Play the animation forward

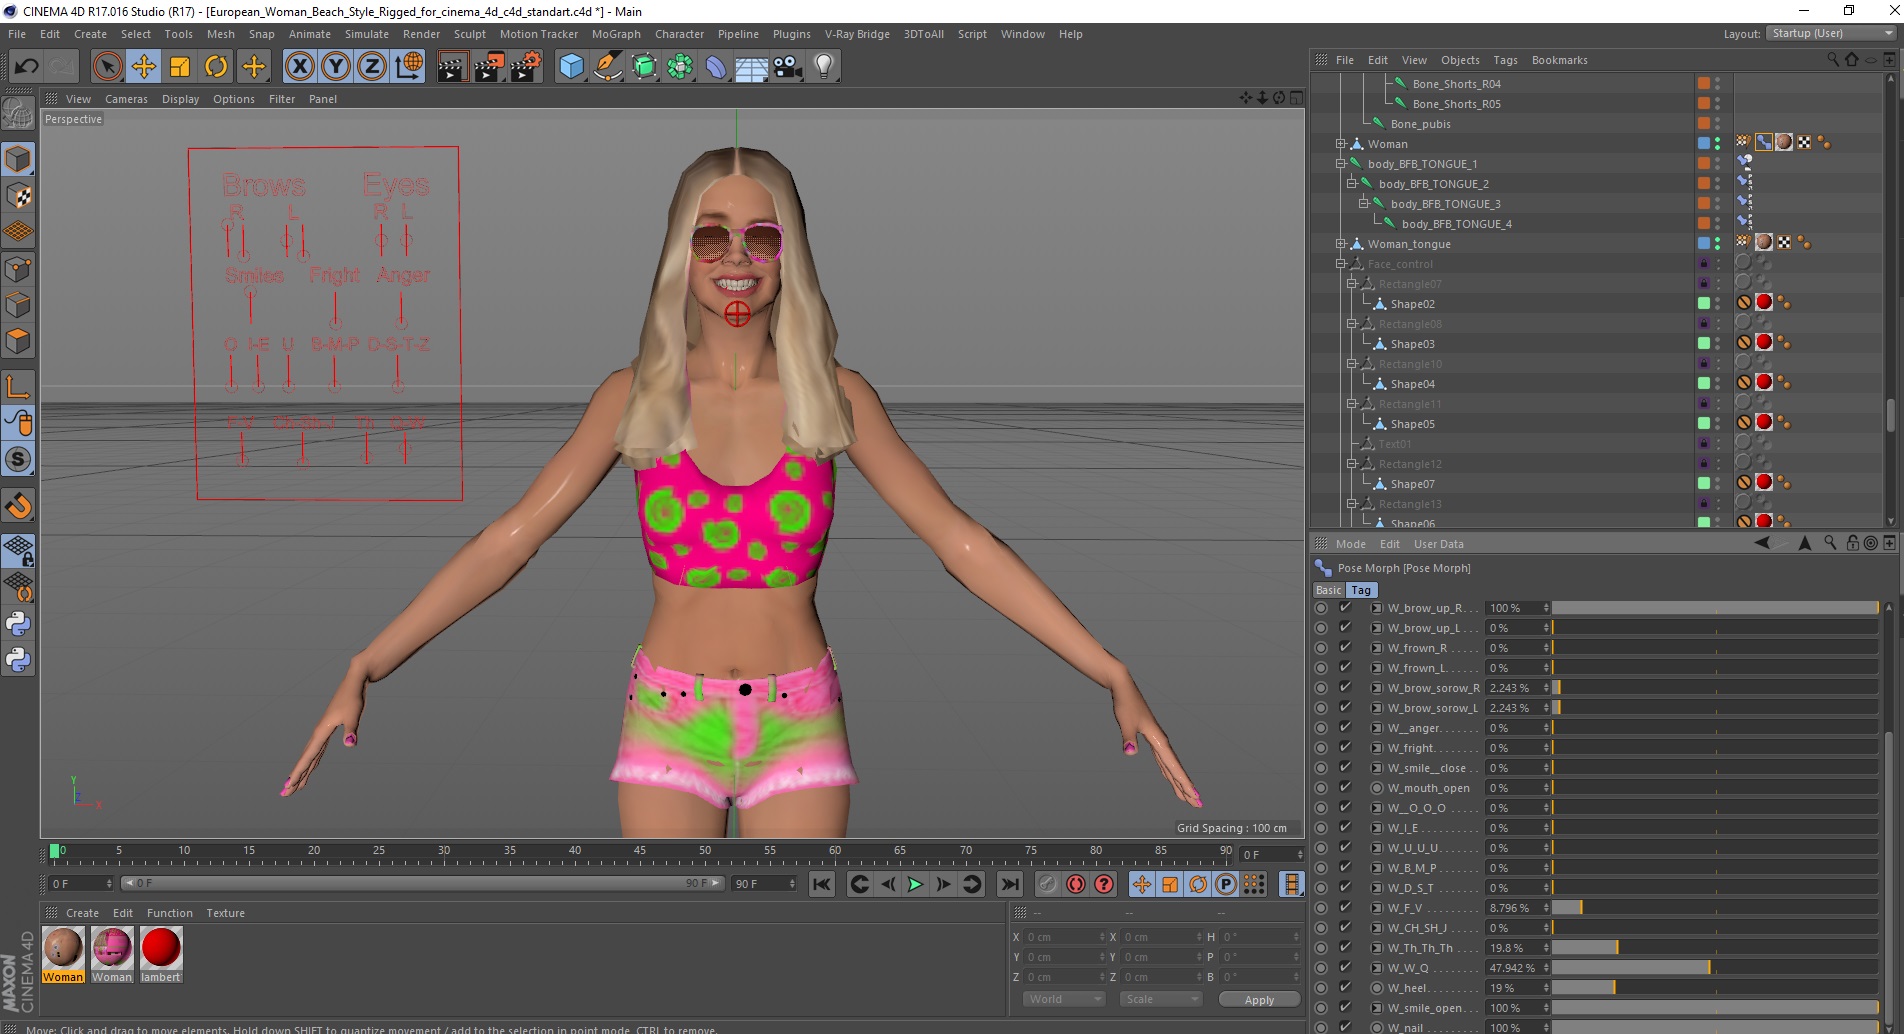tap(915, 884)
